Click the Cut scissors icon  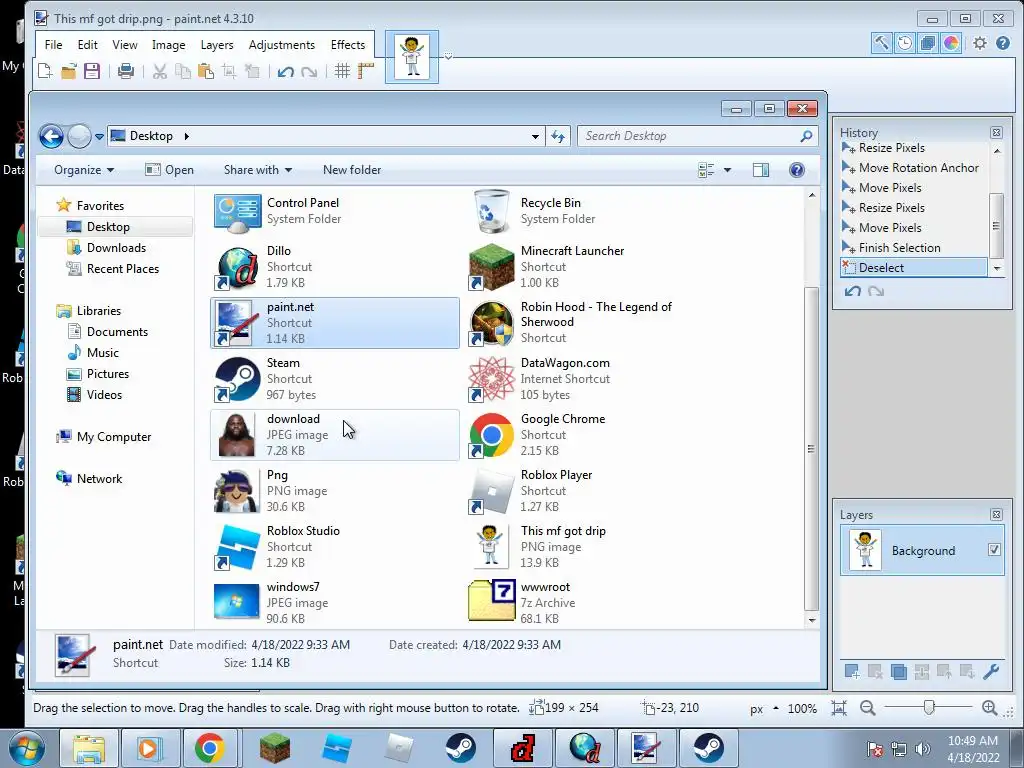coord(159,71)
